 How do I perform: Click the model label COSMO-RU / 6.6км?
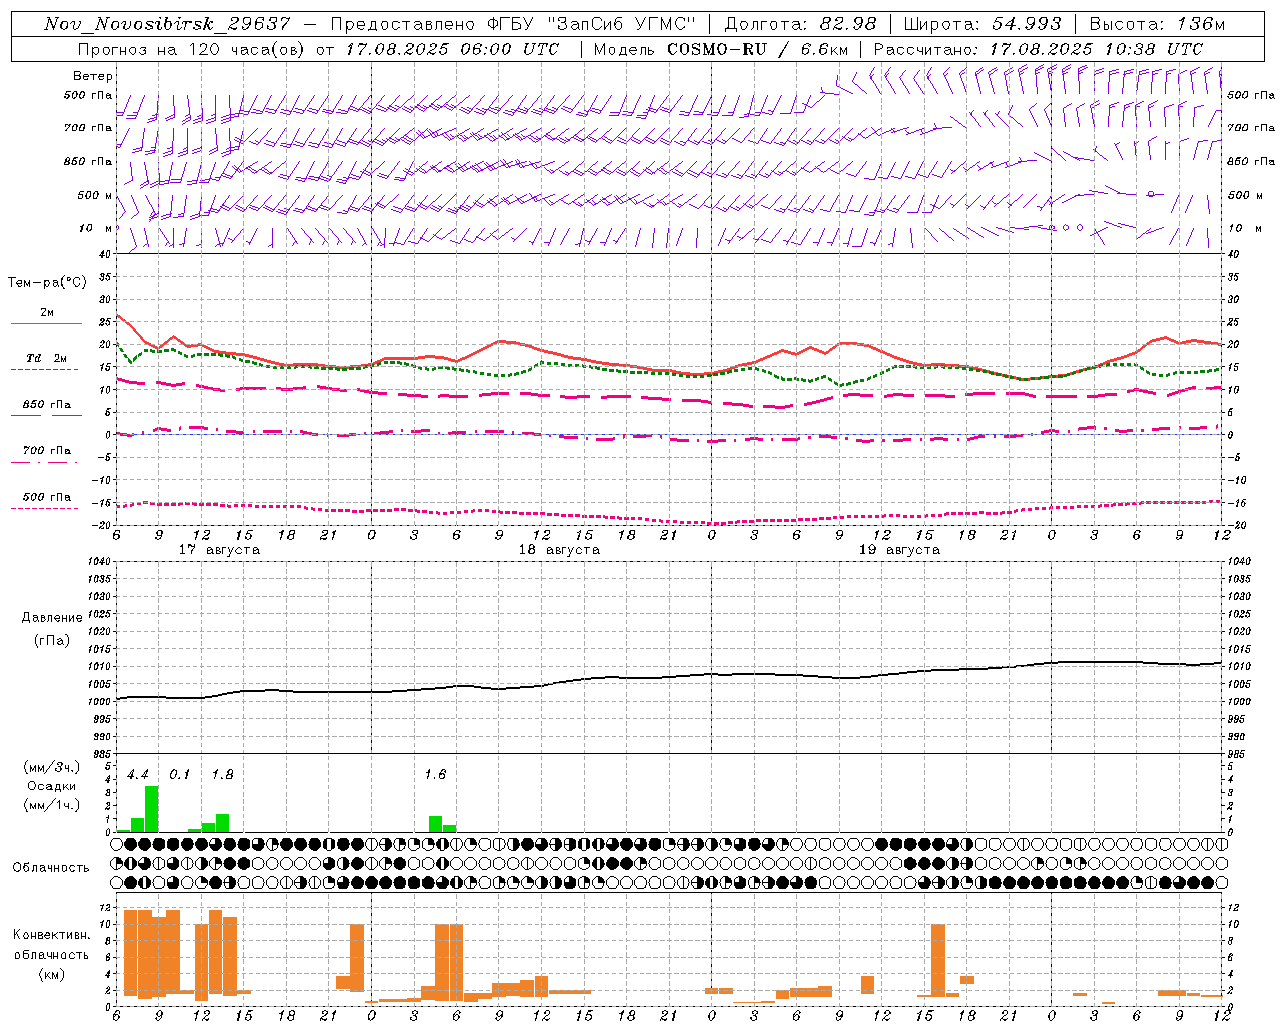pyautogui.click(x=757, y=49)
